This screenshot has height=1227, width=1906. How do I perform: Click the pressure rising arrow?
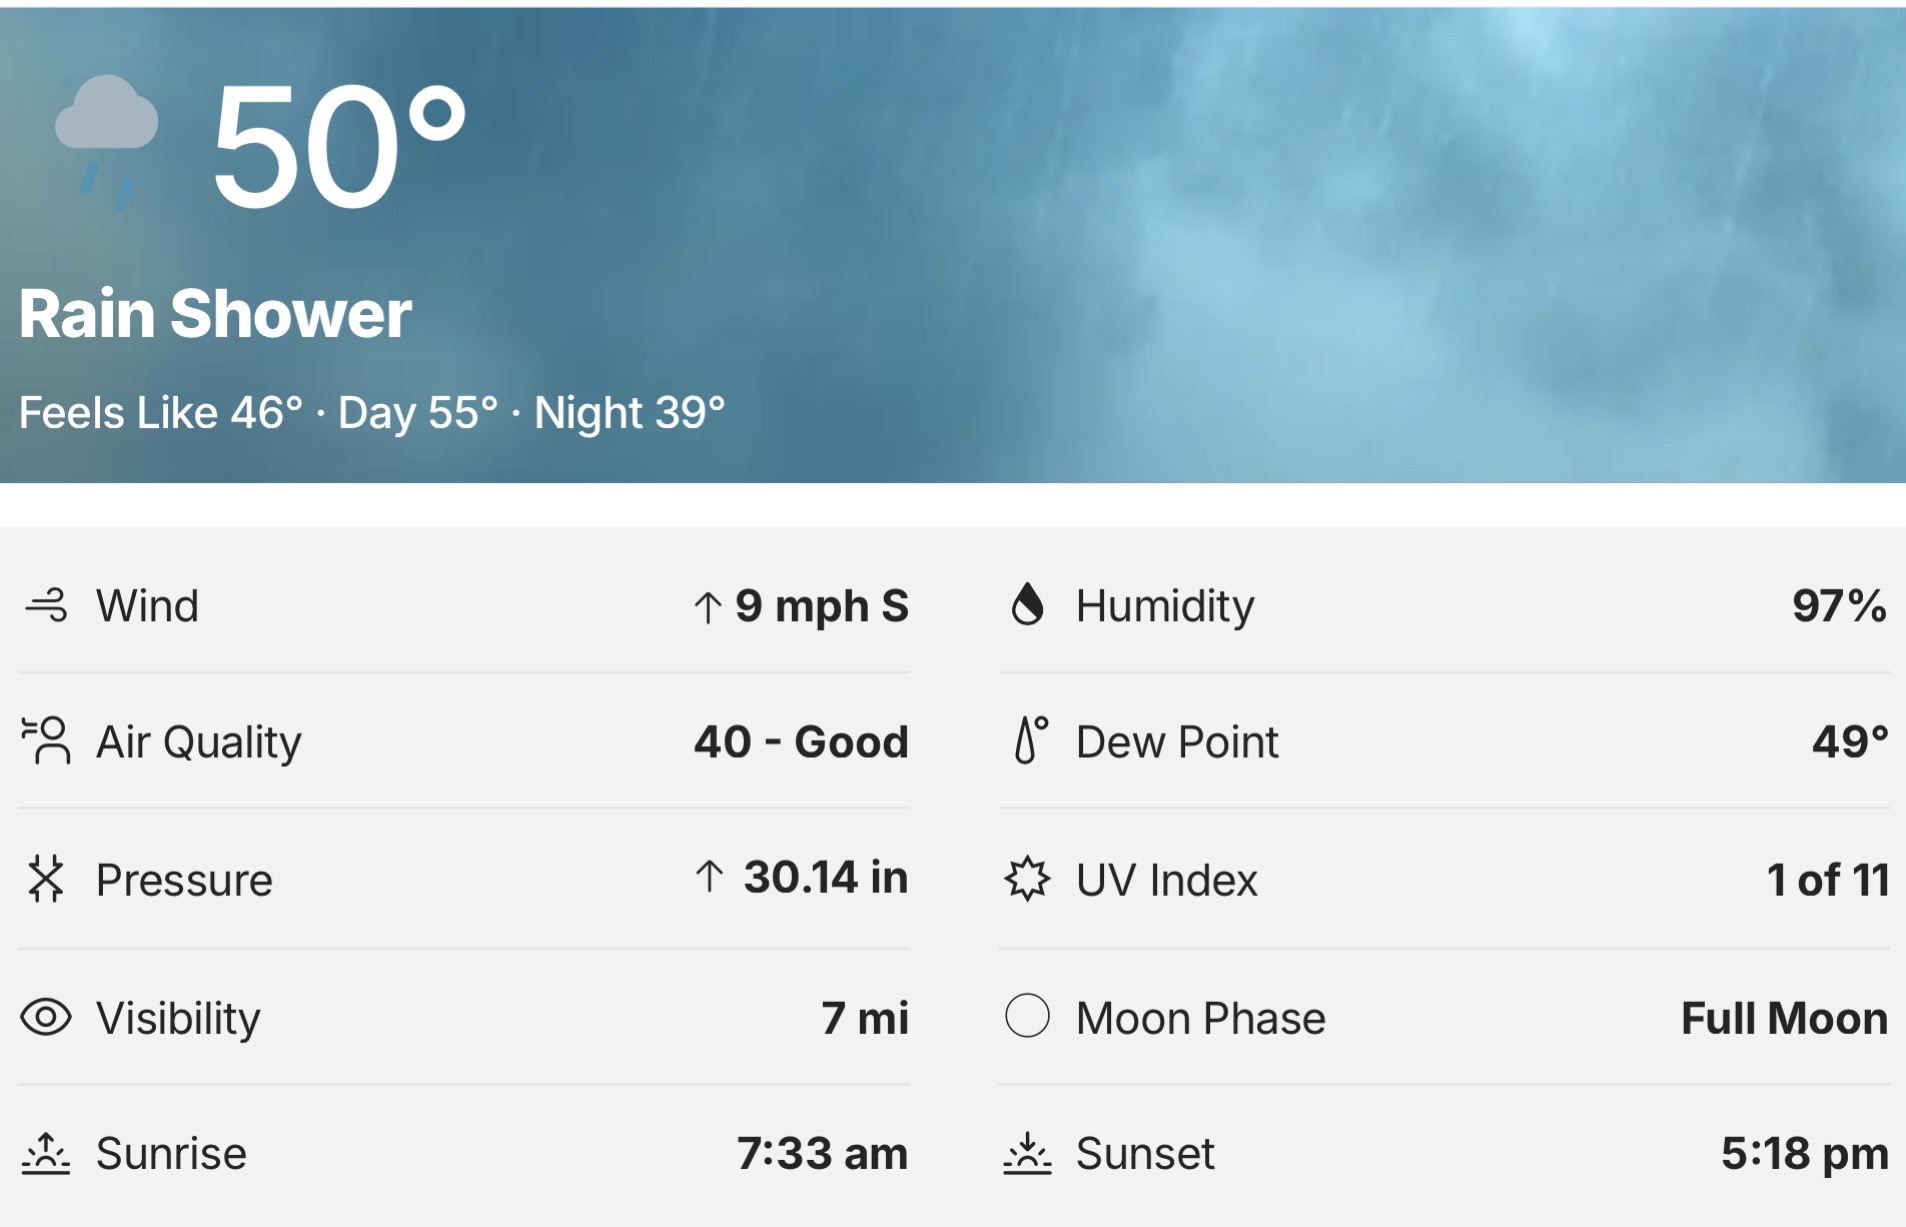(x=709, y=877)
